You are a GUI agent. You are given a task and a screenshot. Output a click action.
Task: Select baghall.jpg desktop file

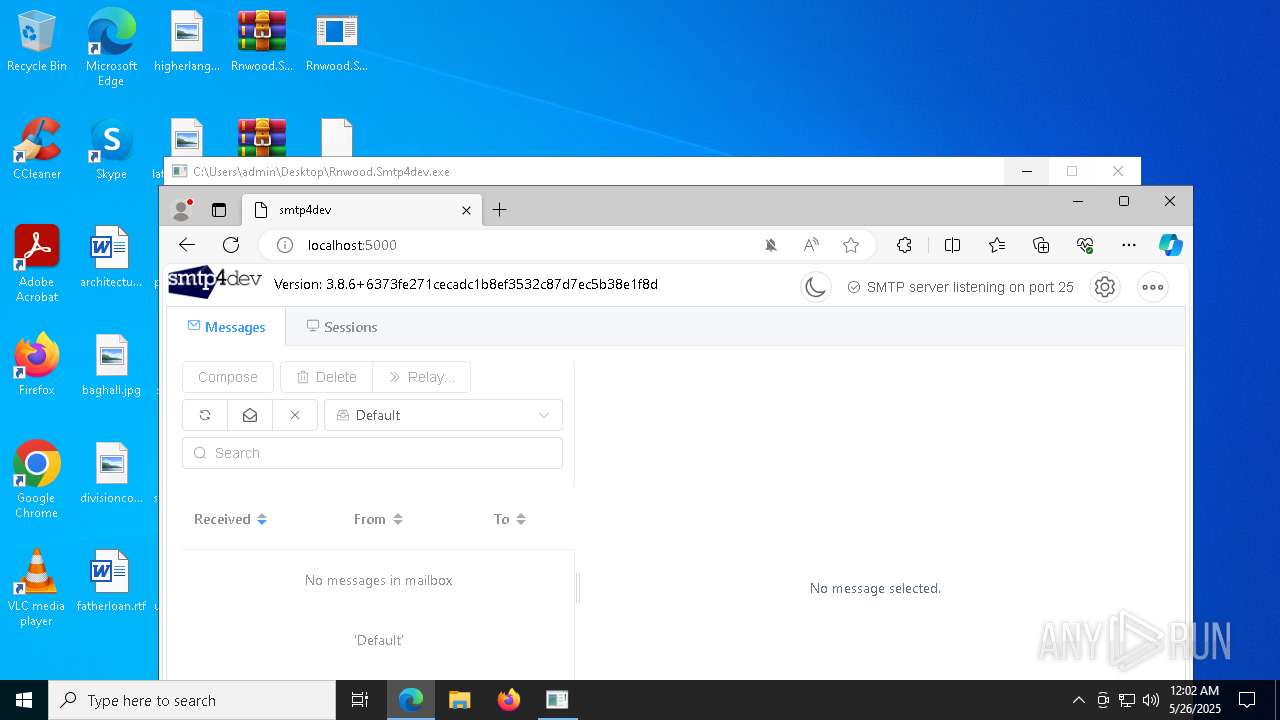111,366
